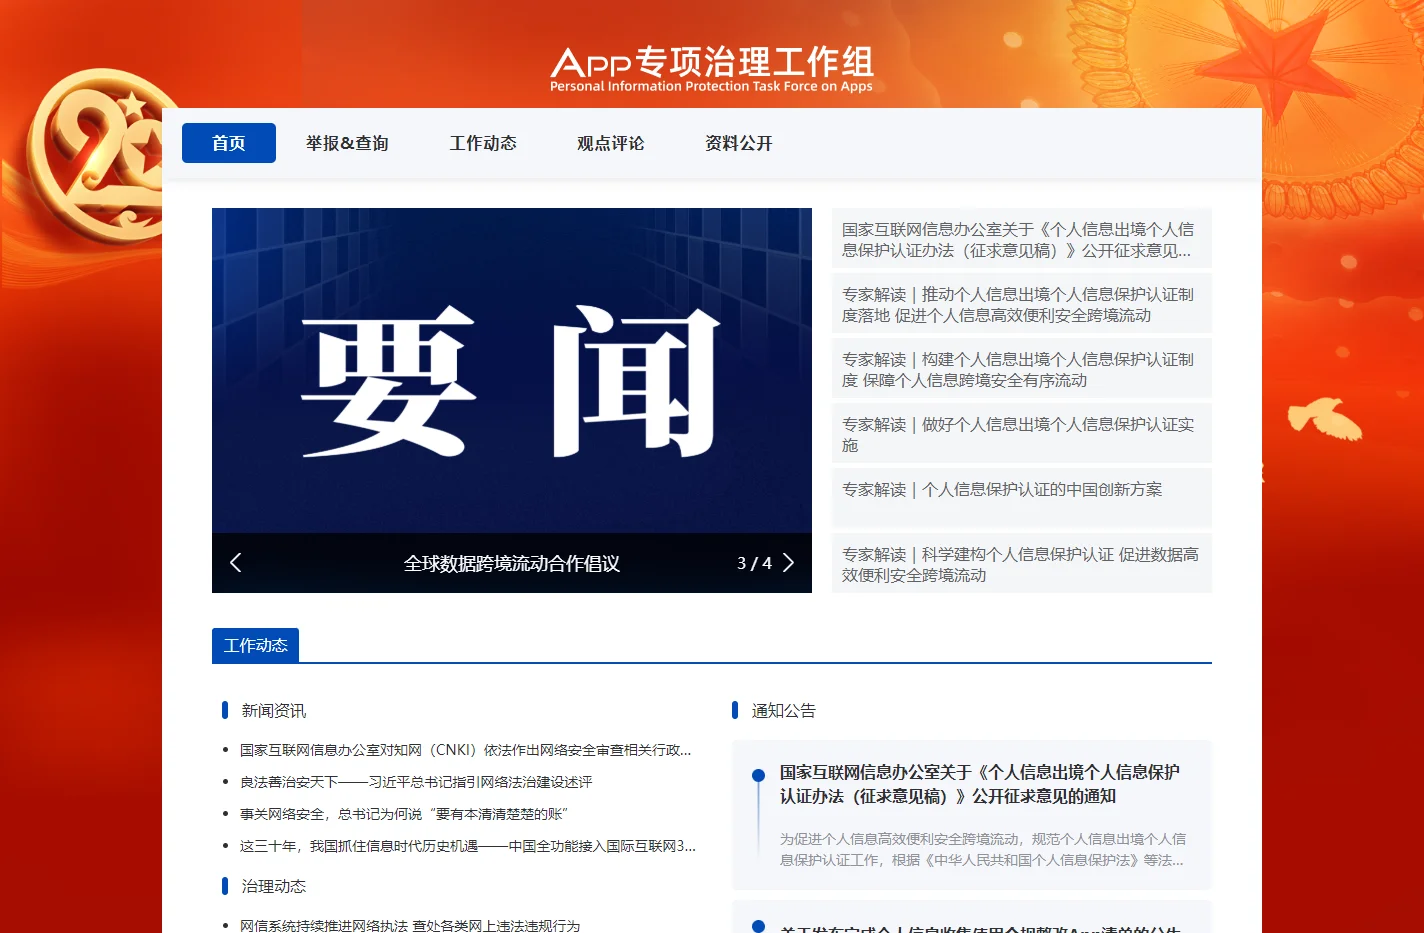Open 网信系统持续推进网络执法 article

[410, 926]
